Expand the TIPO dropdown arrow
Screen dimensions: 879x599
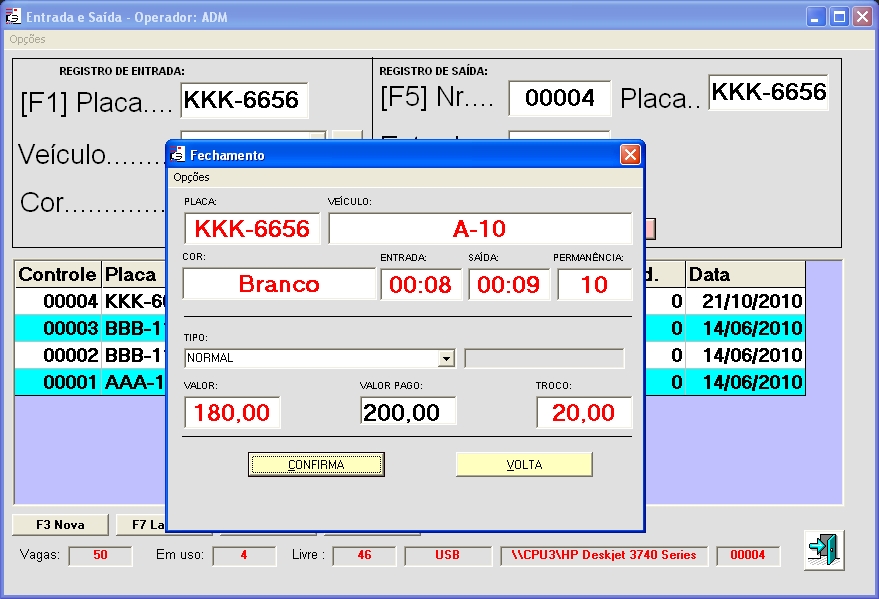click(x=447, y=358)
